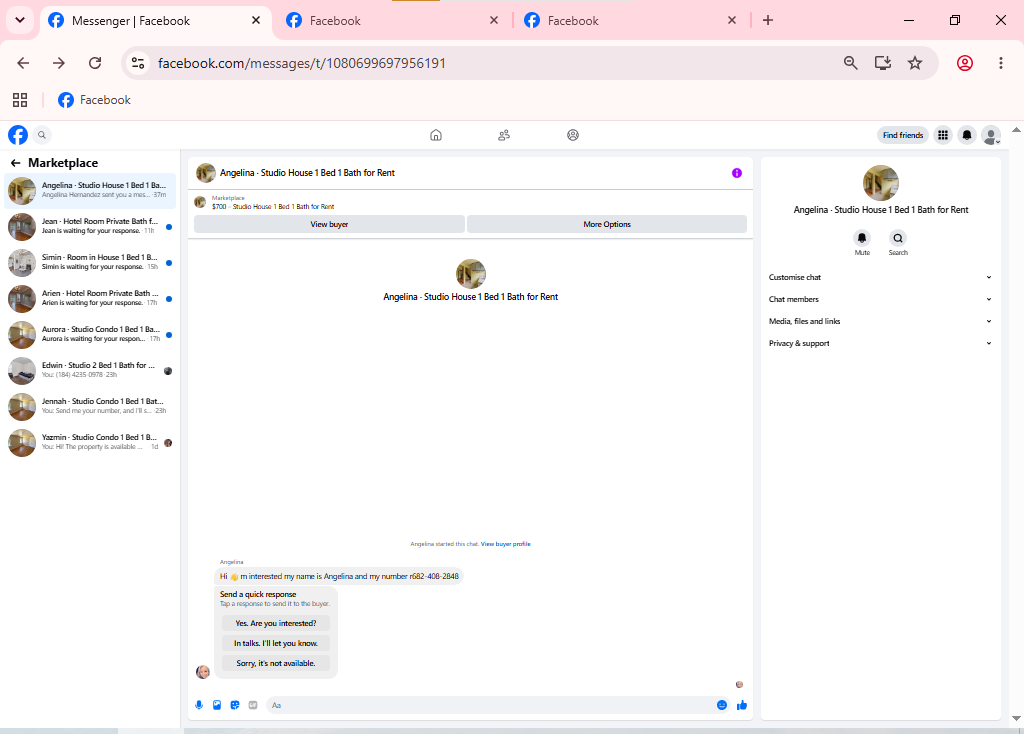Send a voice clip with microphone icon
Image resolution: width=1024 pixels, height=734 pixels.
coord(199,705)
